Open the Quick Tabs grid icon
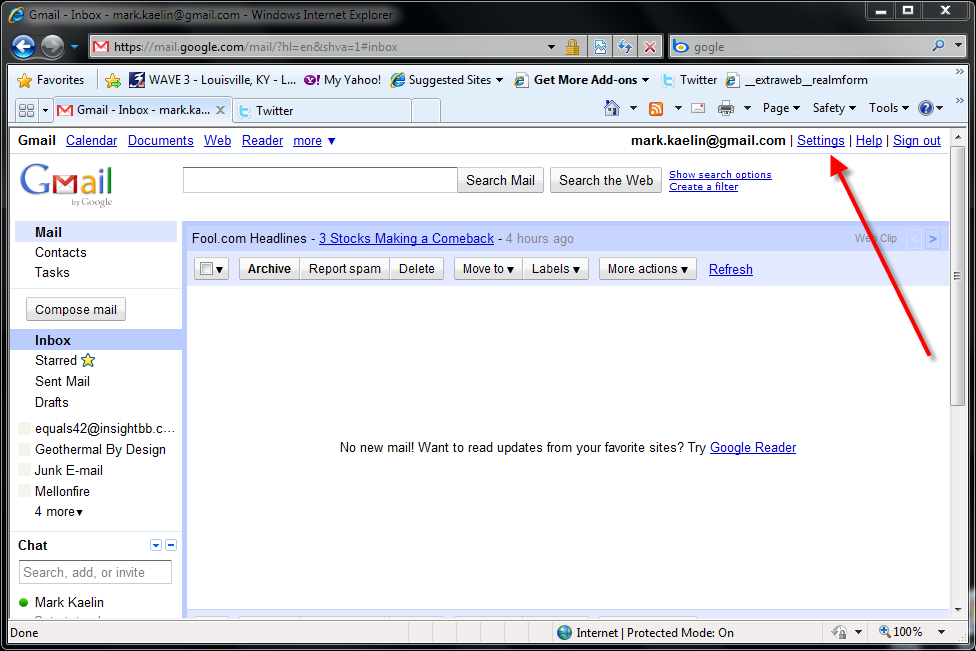 click(x=26, y=110)
